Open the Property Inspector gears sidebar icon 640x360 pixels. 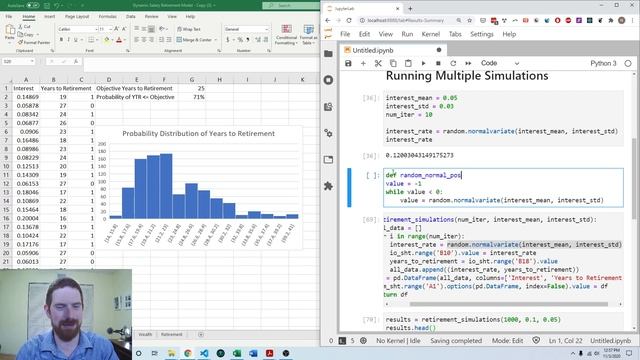328,133
